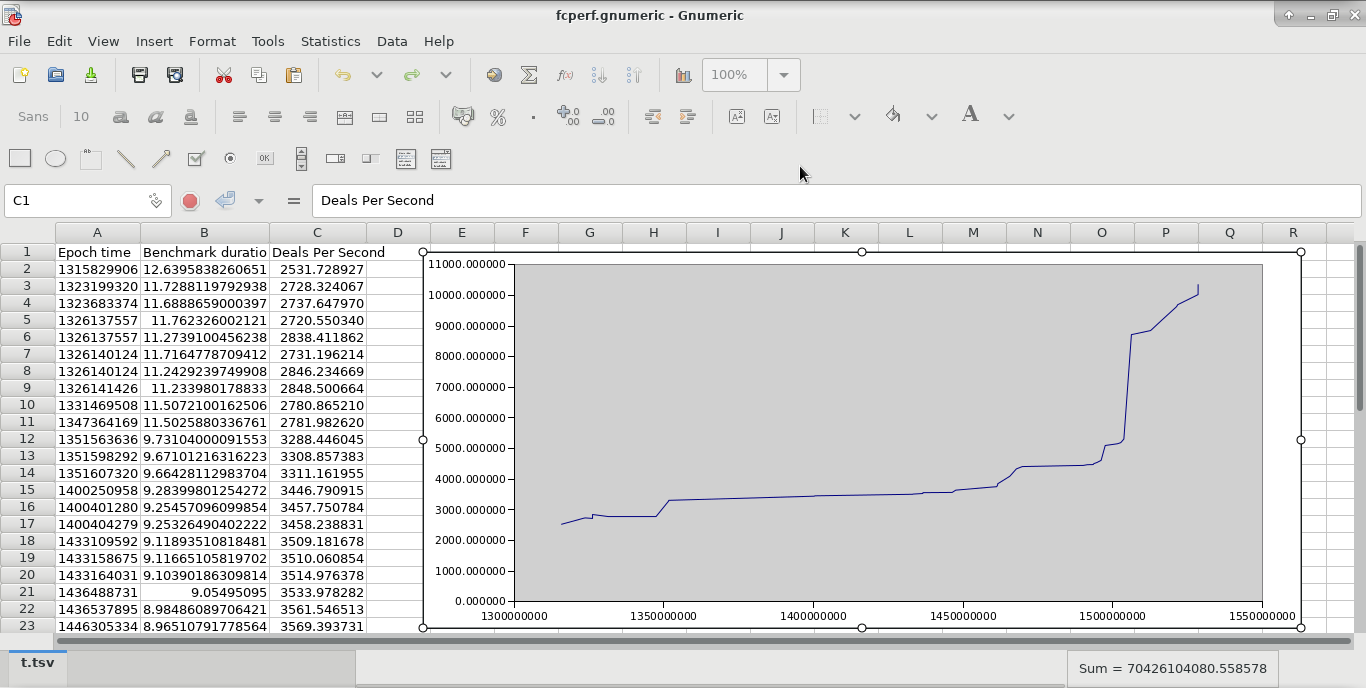Apply font color with A icon

click(x=970, y=115)
